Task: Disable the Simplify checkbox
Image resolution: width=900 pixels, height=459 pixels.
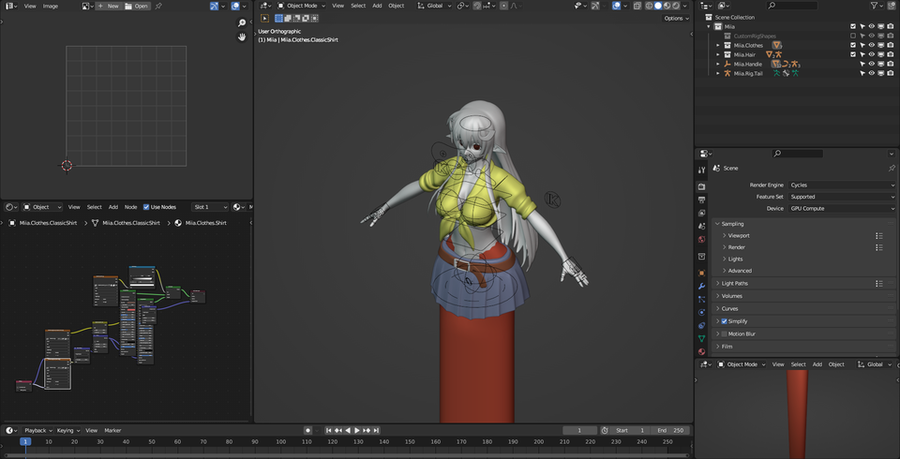Action: point(725,321)
